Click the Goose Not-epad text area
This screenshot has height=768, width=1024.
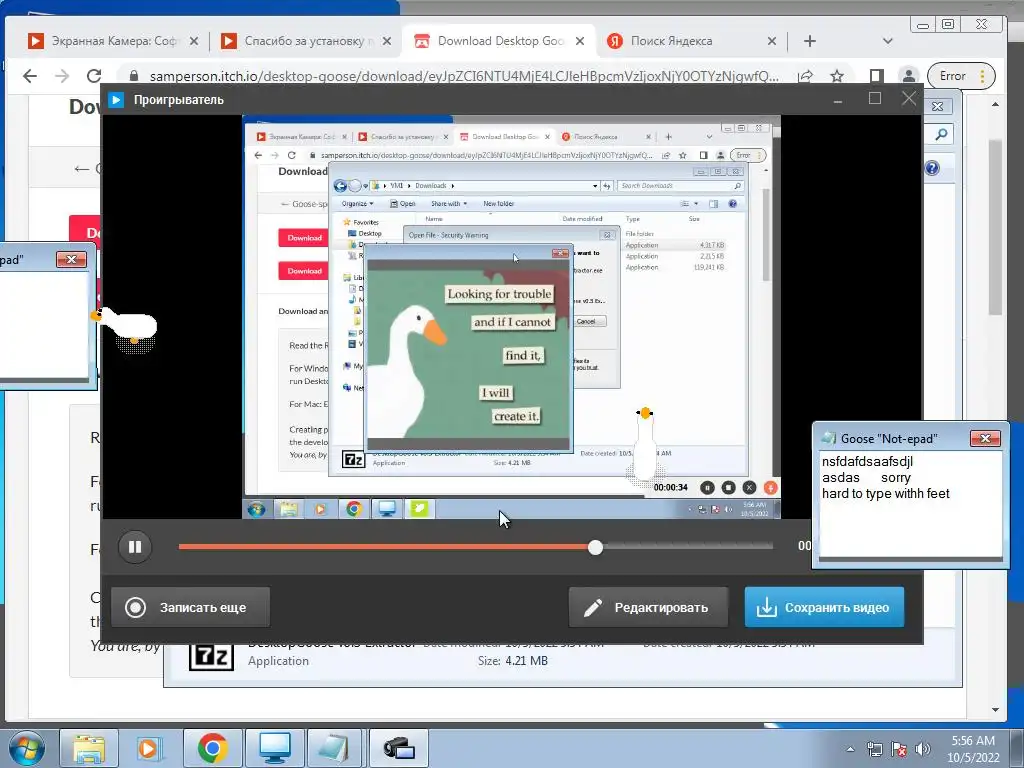coord(911,505)
